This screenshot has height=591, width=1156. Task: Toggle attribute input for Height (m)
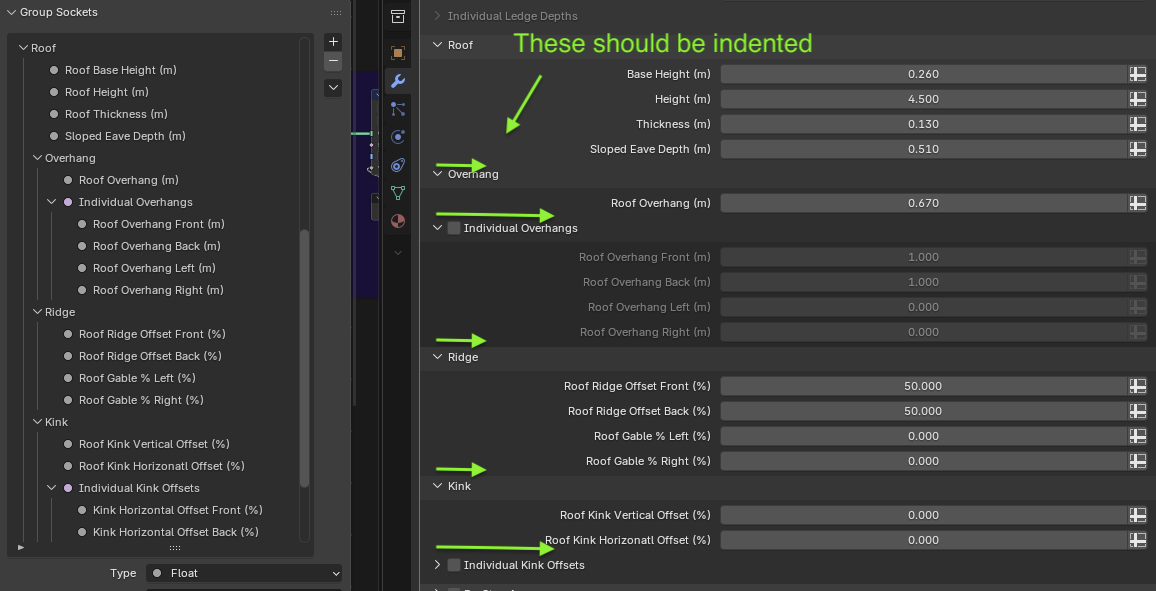click(1138, 99)
